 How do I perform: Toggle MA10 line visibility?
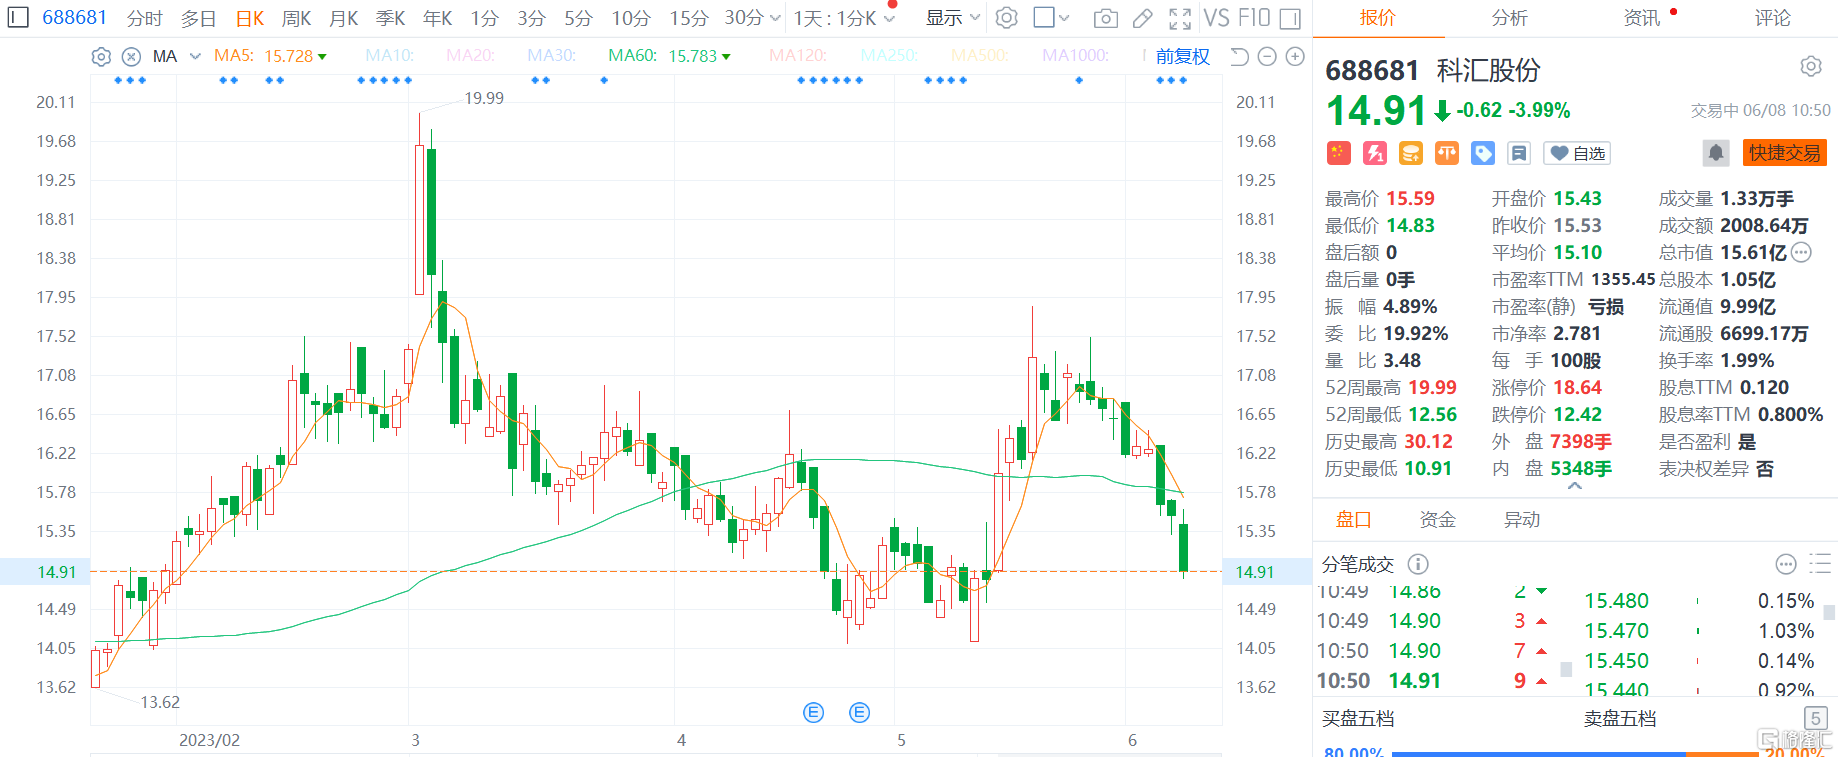coord(389,56)
